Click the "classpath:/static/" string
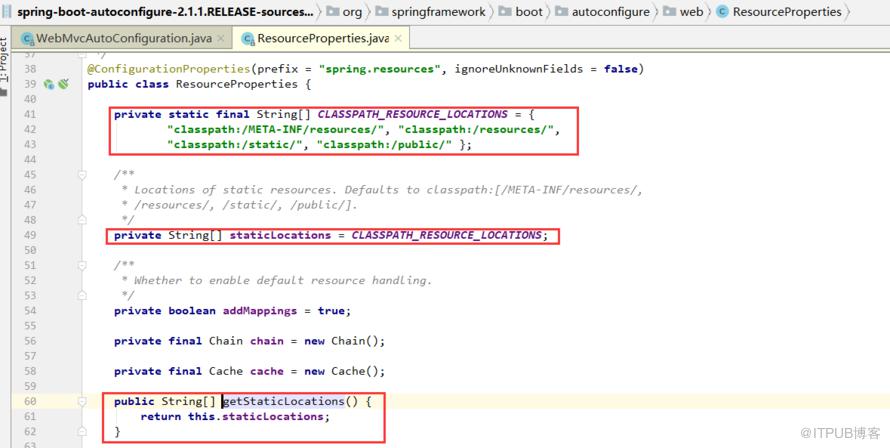890x448 pixels. (234, 144)
